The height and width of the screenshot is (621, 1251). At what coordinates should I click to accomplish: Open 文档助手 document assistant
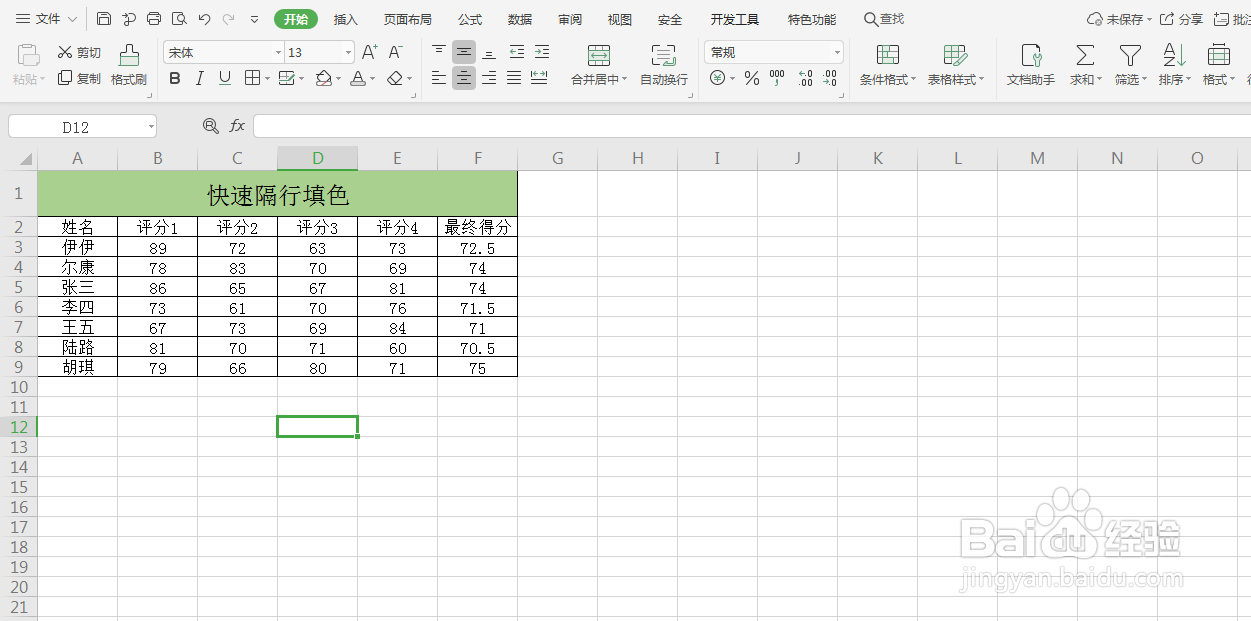tap(1031, 65)
